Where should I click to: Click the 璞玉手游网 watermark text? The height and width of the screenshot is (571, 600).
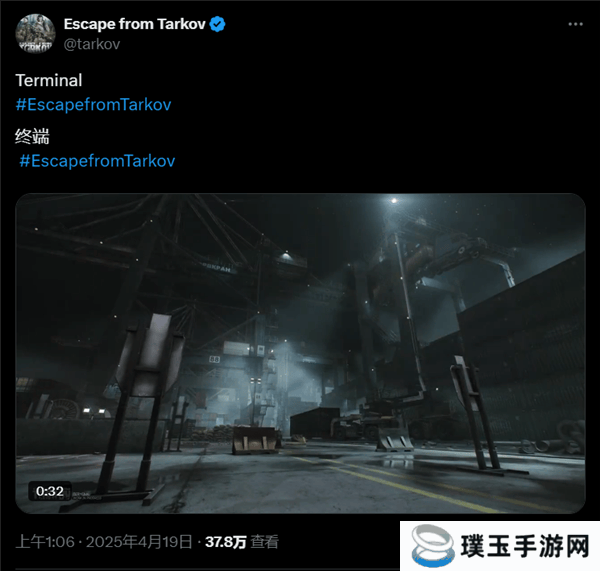pos(525,546)
